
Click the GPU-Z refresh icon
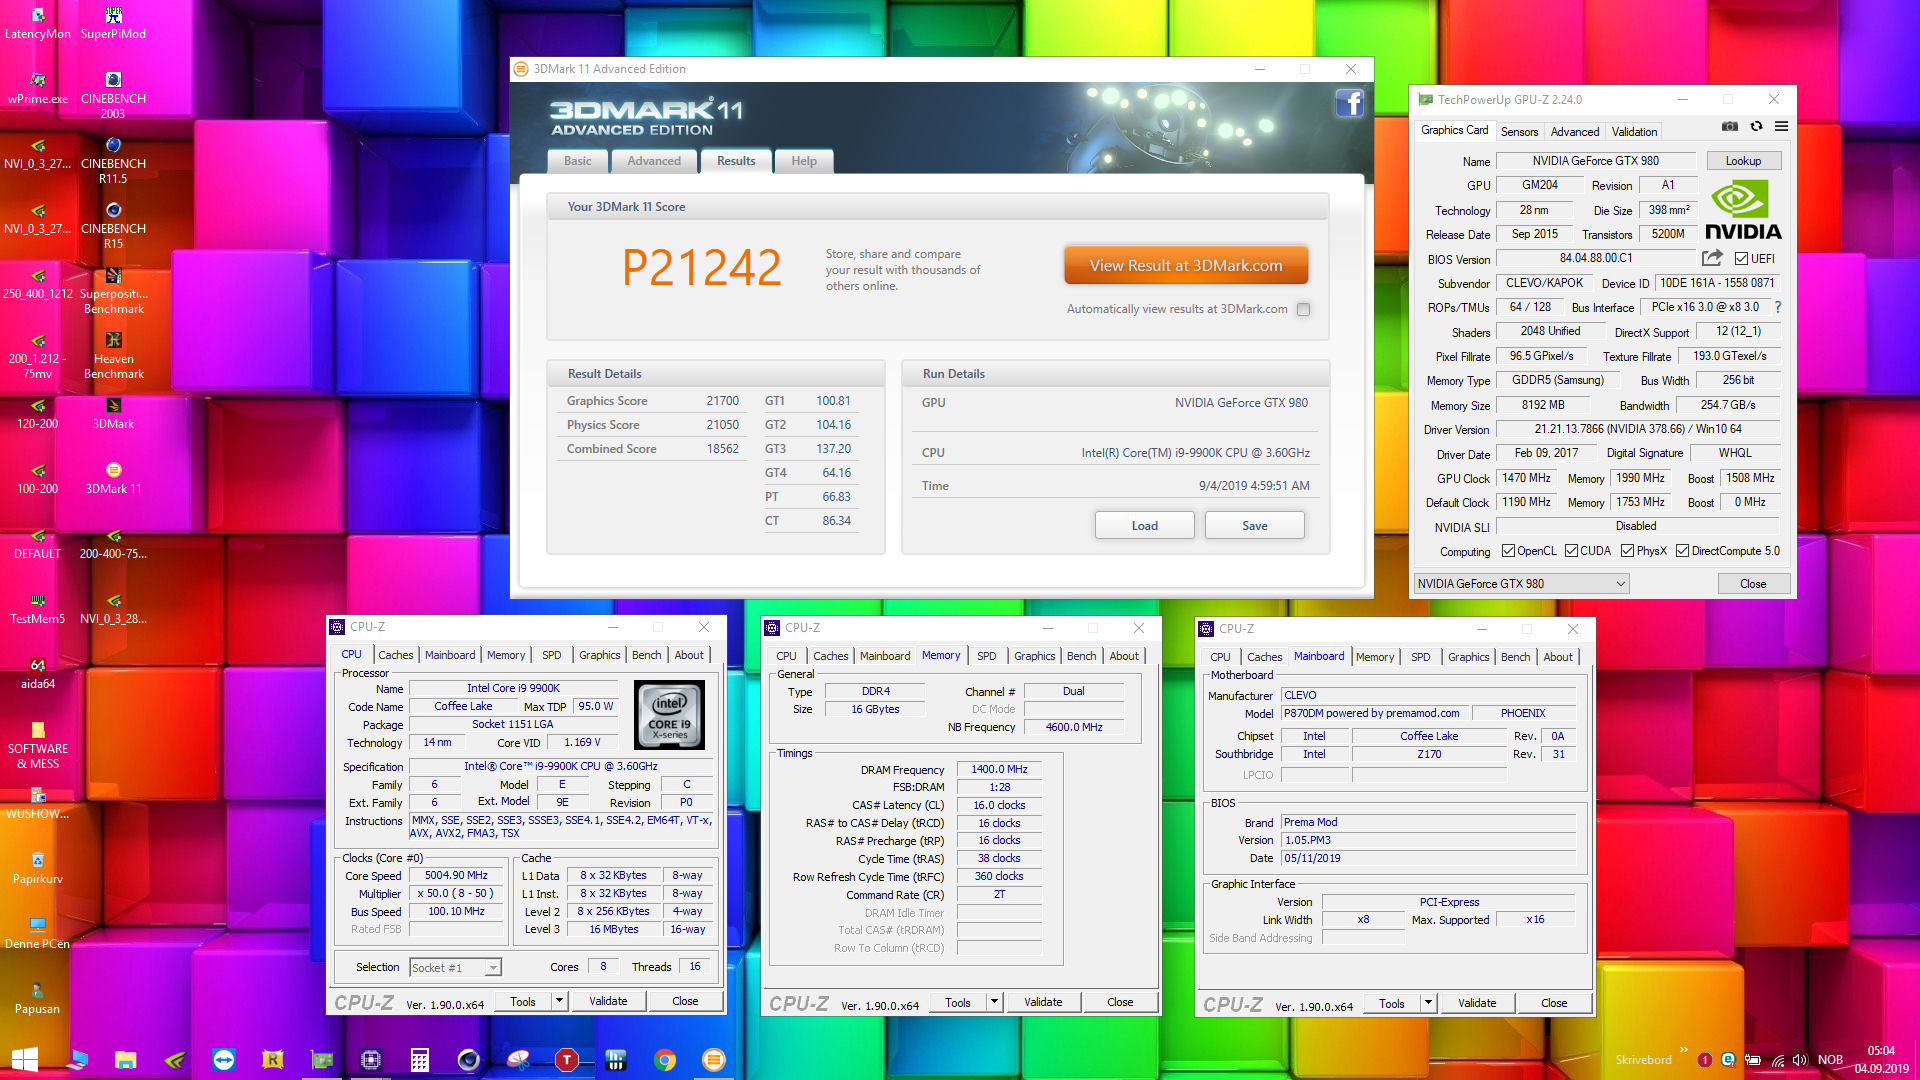tap(1756, 127)
